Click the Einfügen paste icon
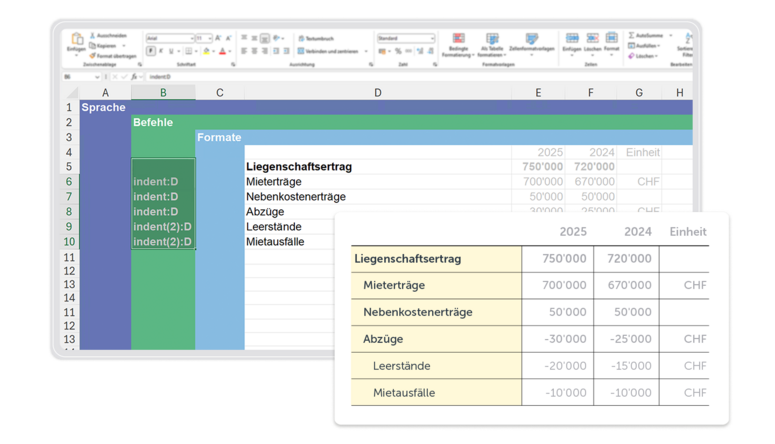This screenshot has height=444, width=775. pyautogui.click(x=76, y=39)
